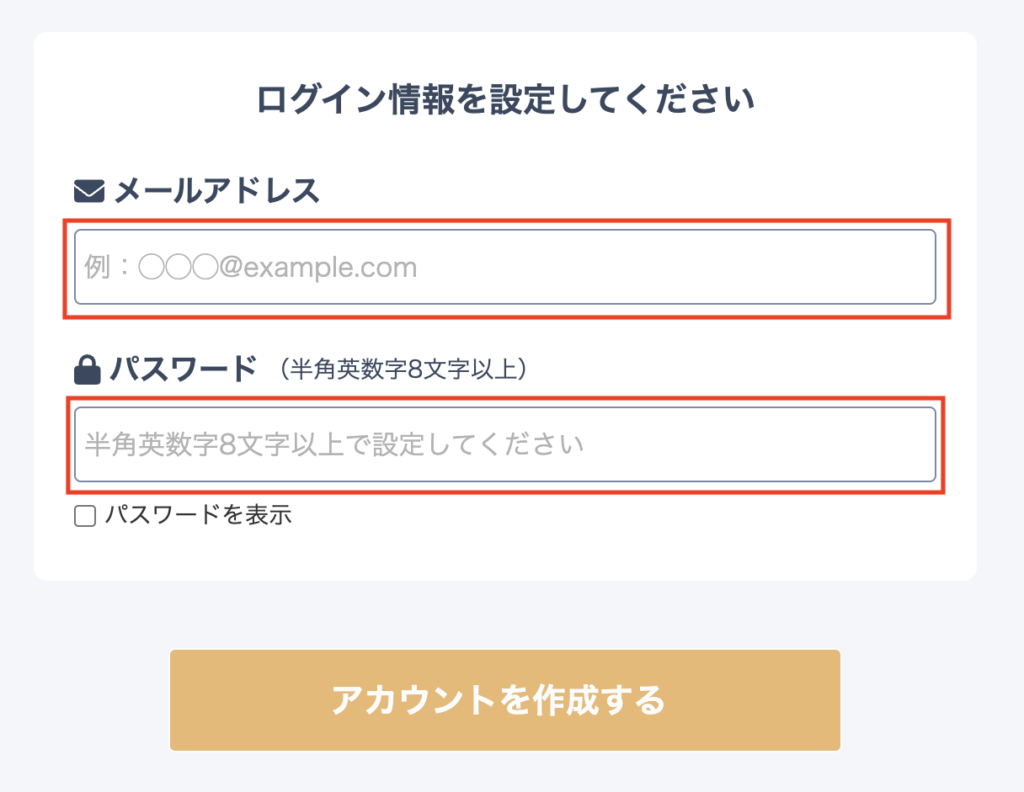The height and width of the screenshot is (792, 1024).
Task: Click the bold パスワード label text
Action: tap(183, 370)
